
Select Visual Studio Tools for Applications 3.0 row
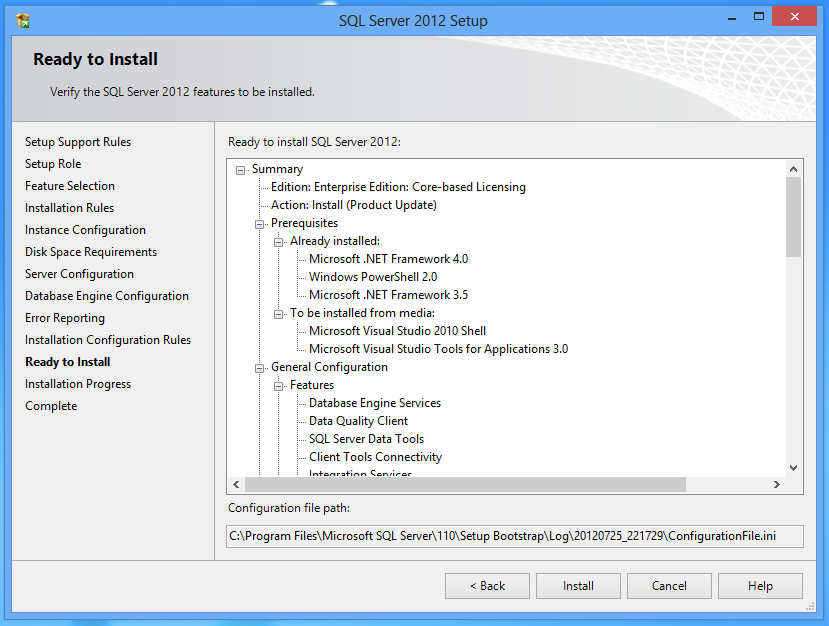(438, 349)
